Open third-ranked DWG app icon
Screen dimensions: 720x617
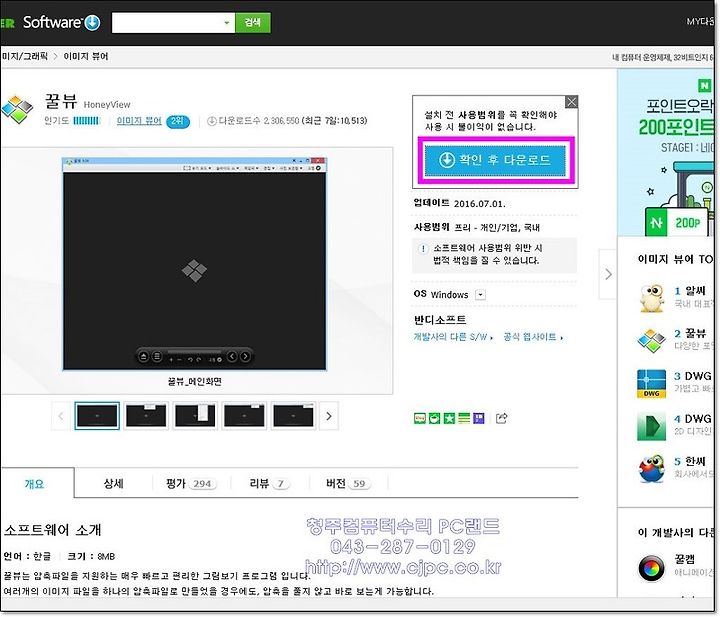pos(652,383)
